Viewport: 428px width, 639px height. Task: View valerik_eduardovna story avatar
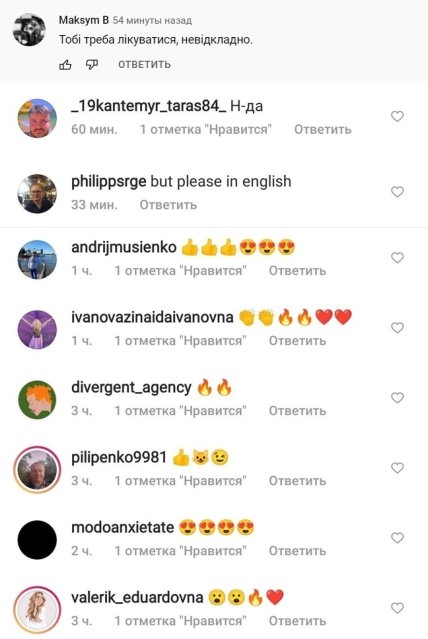tap(37, 610)
